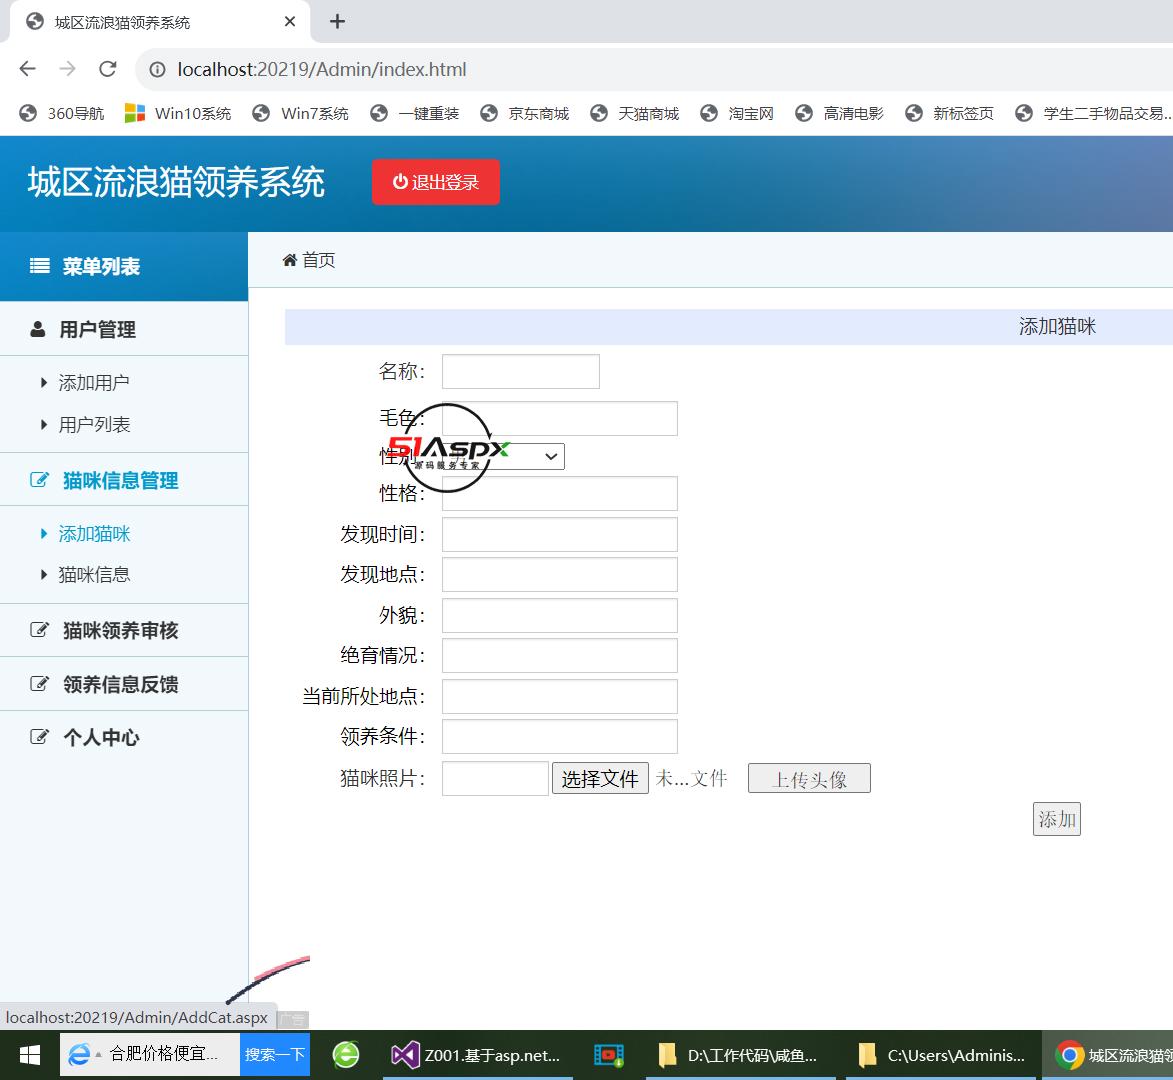The image size is (1173, 1080).
Task: Click the 菜单列表 menu list icon
Action: click(x=39, y=266)
